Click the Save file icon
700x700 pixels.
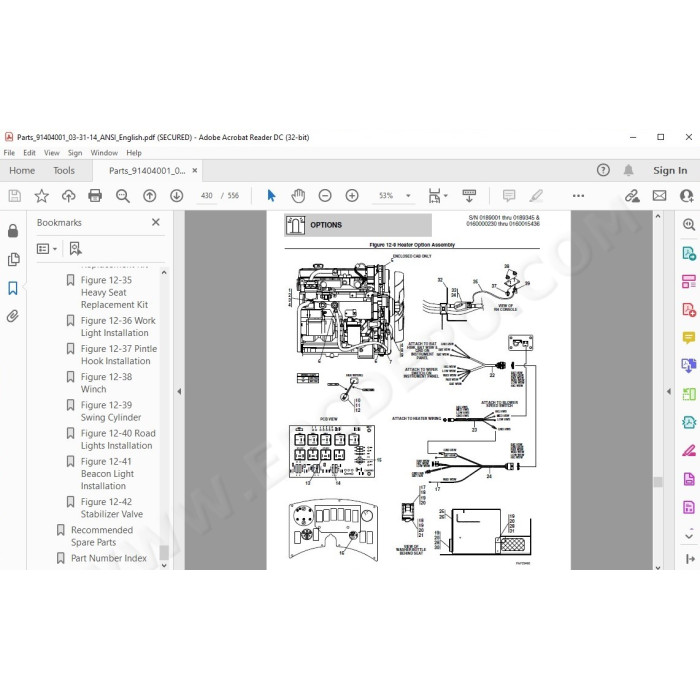coord(14,196)
